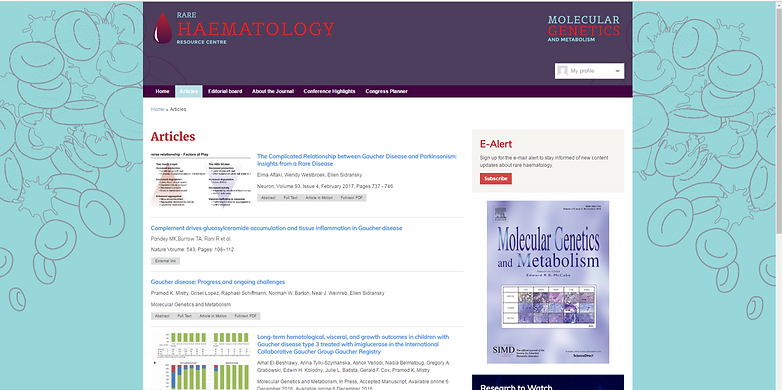
Task: Click Full Text button for the Neuron Volume 93 article
Action: 290,198
